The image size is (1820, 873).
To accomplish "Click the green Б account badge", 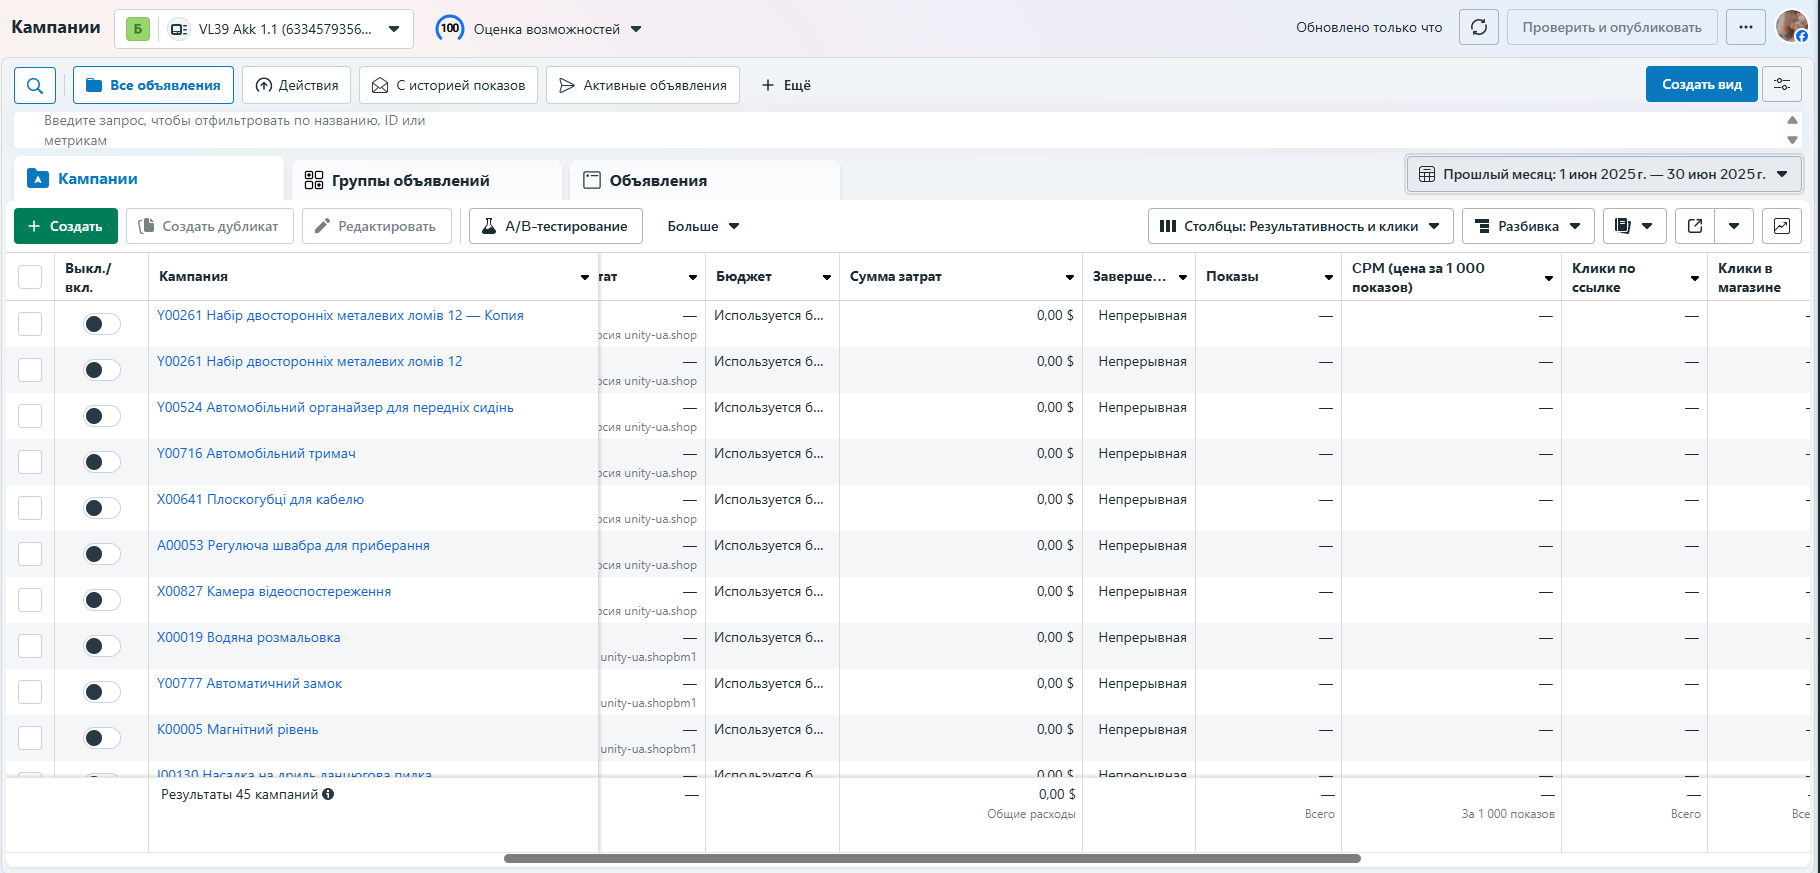I will tap(138, 29).
